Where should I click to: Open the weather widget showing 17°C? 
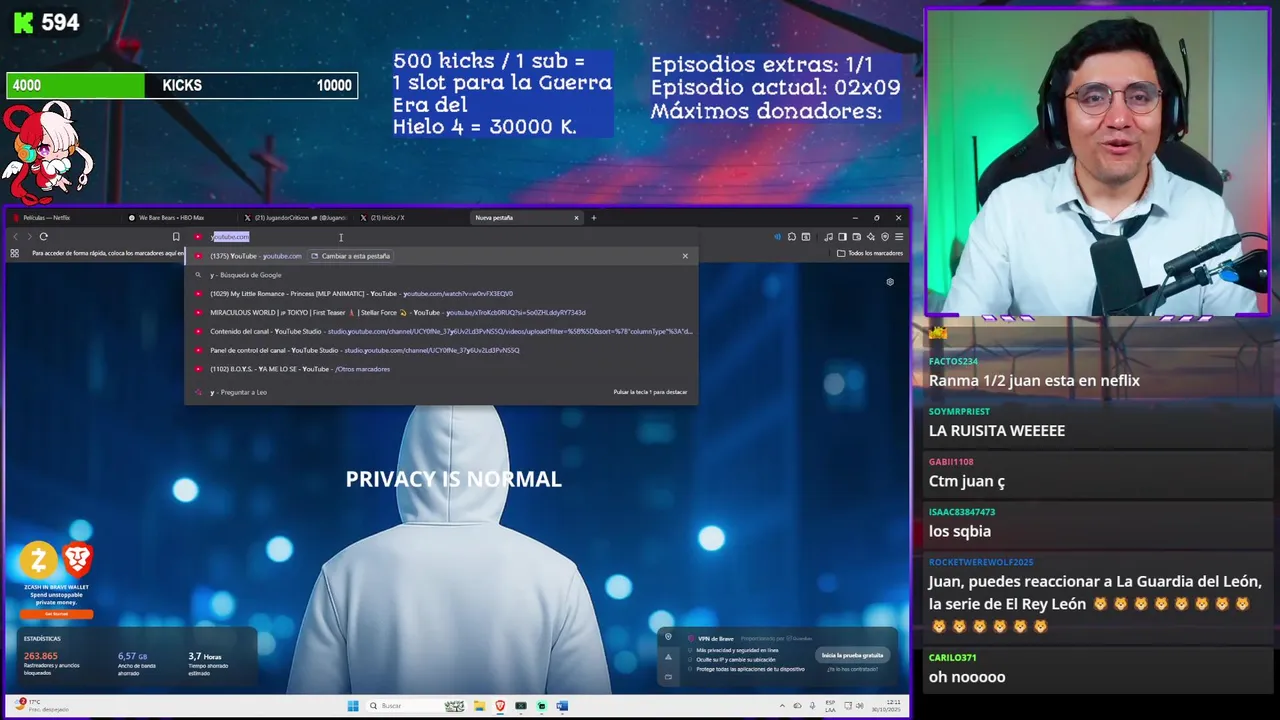40,706
